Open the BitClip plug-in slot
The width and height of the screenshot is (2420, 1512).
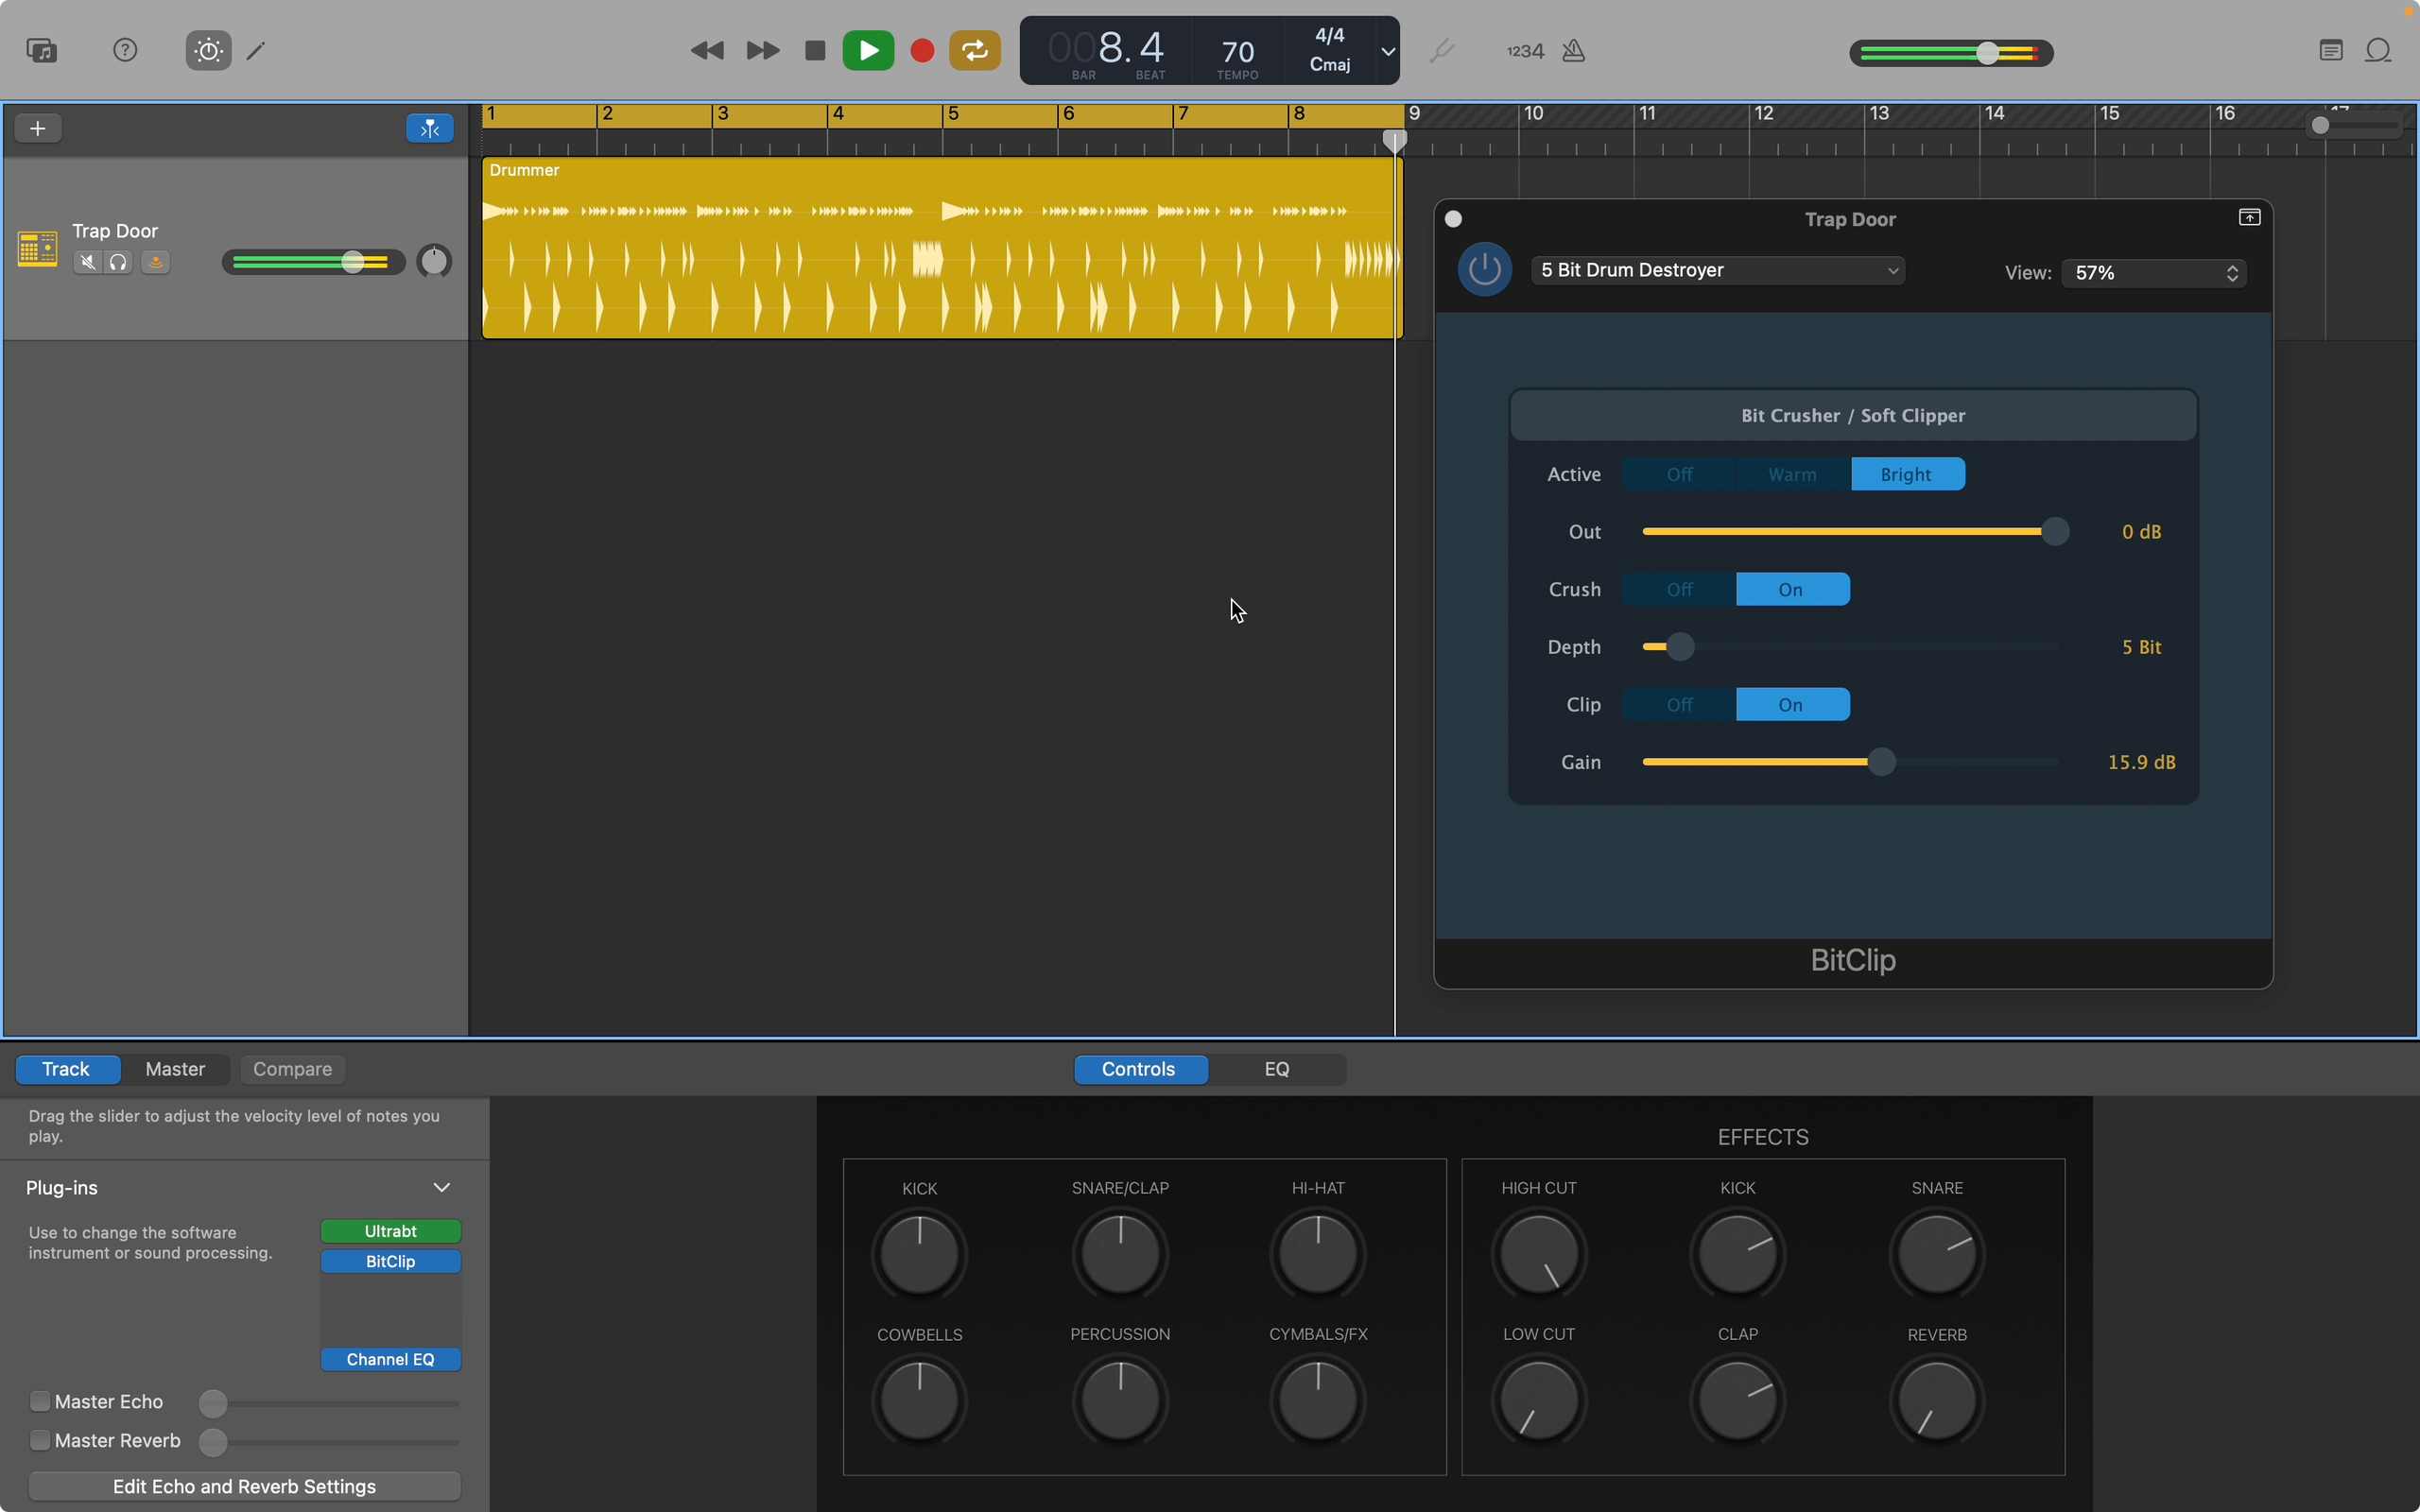[x=391, y=1261]
